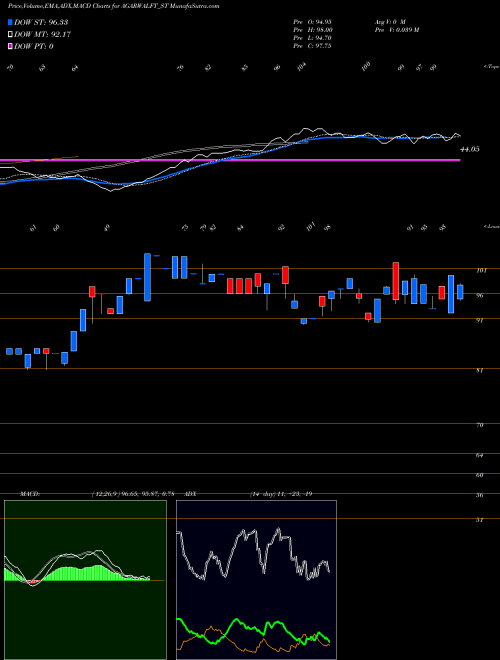Click the 100 tops label

(366, 65)
